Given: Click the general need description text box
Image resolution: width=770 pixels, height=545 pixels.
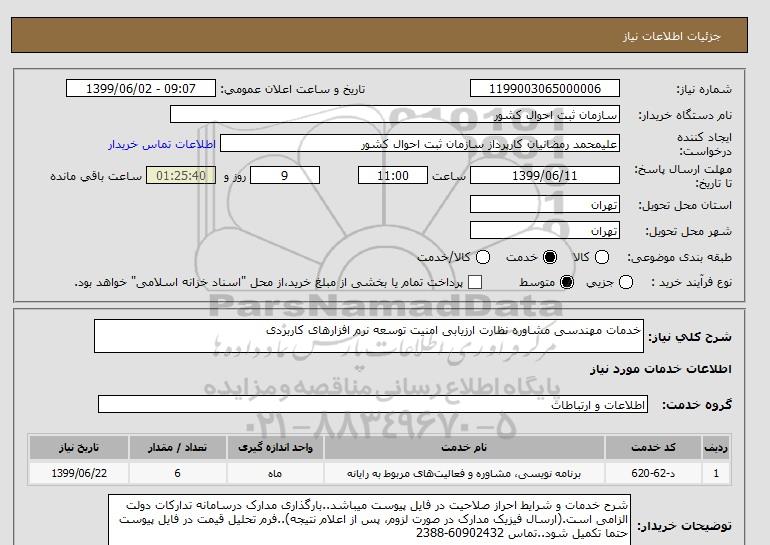Looking at the screenshot, I should [369, 336].
